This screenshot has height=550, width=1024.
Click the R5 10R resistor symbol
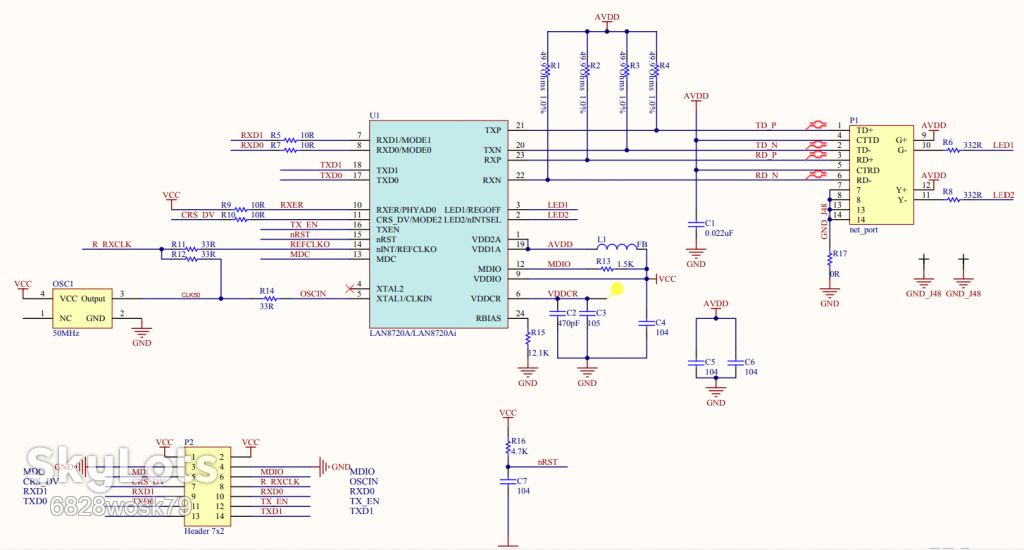tap(291, 140)
